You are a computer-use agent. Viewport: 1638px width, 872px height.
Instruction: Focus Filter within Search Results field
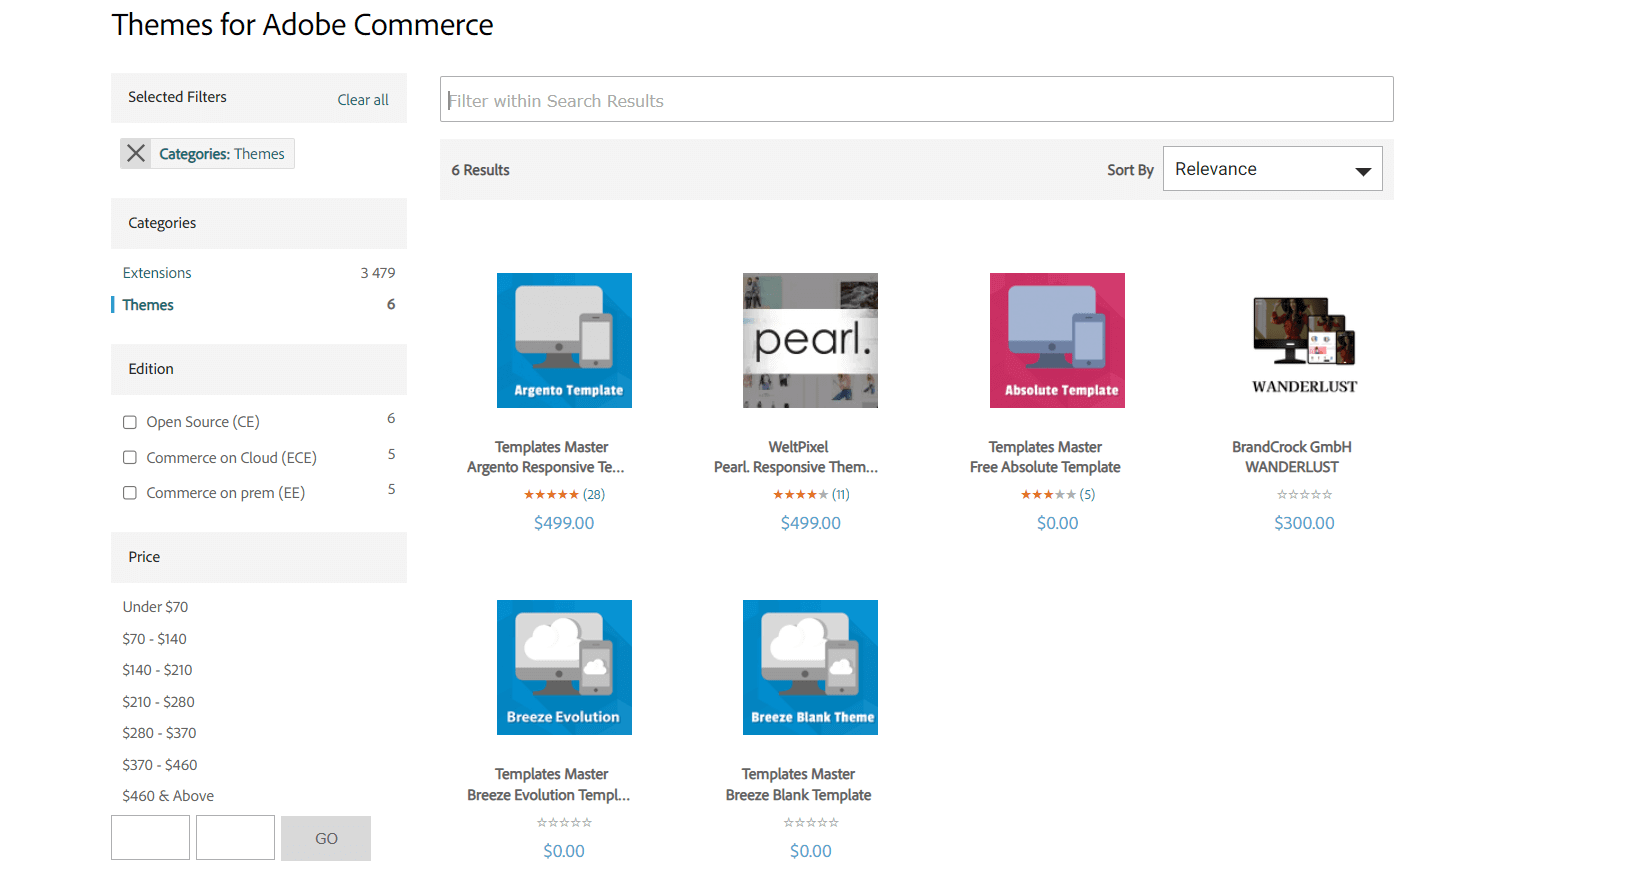click(917, 99)
